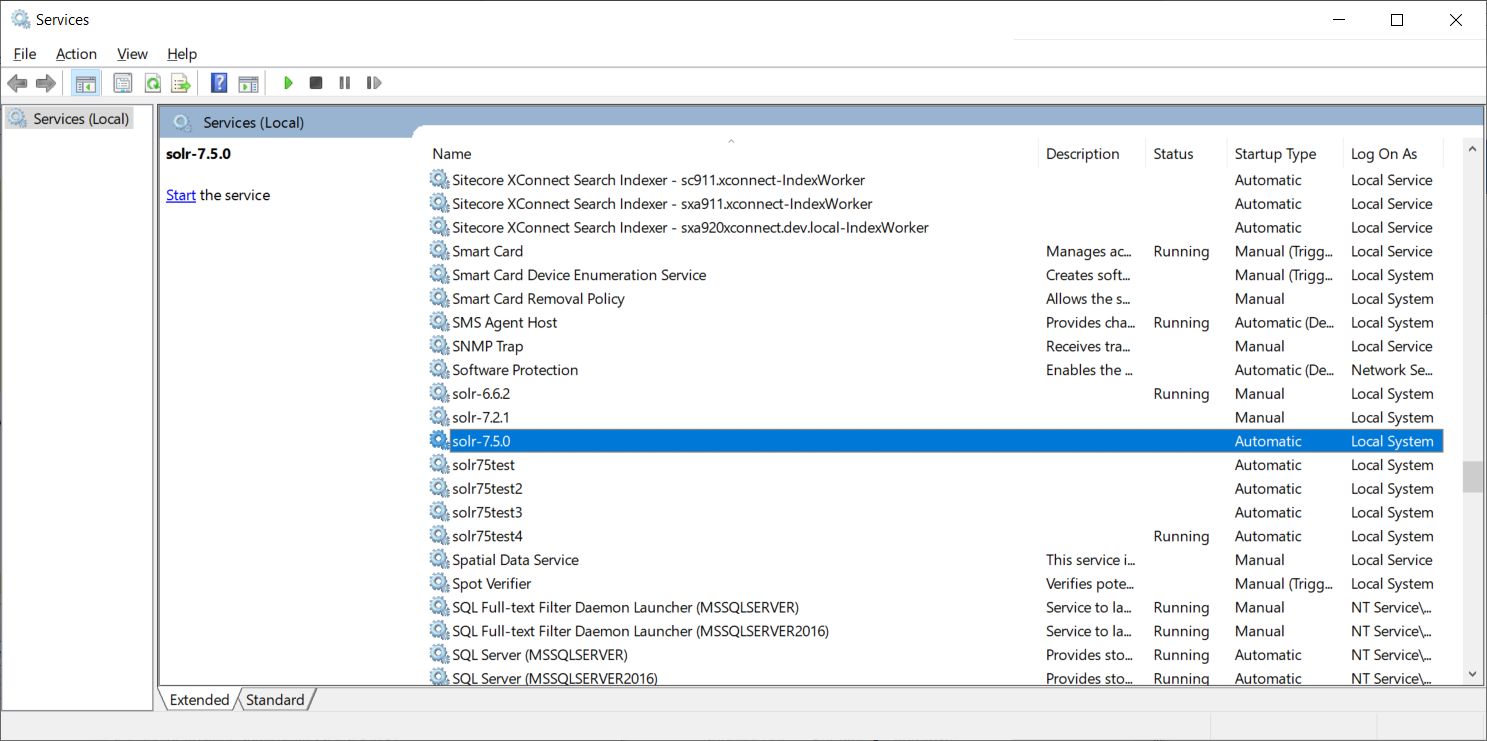Viewport: 1487px width, 741px height.
Task: Click Automatic startup type of solr-7.5.0
Action: click(x=1268, y=441)
